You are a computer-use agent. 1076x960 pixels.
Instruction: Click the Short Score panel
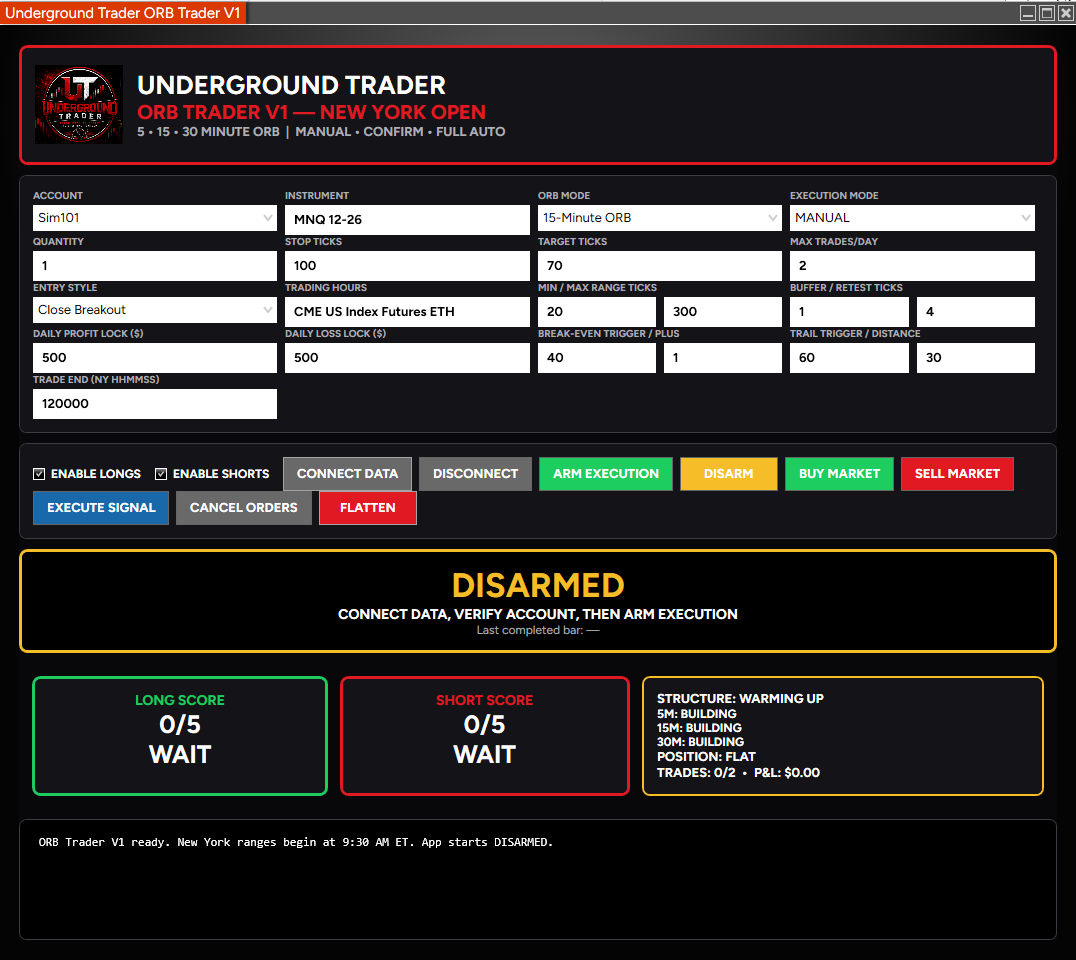[484, 736]
